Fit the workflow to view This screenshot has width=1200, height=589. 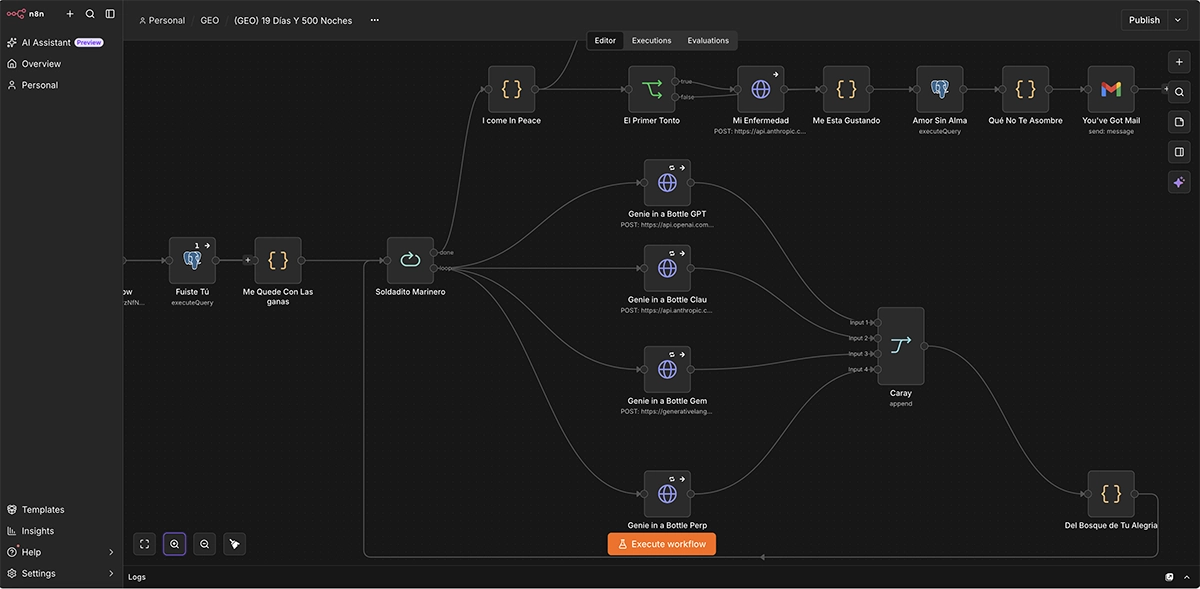(145, 544)
